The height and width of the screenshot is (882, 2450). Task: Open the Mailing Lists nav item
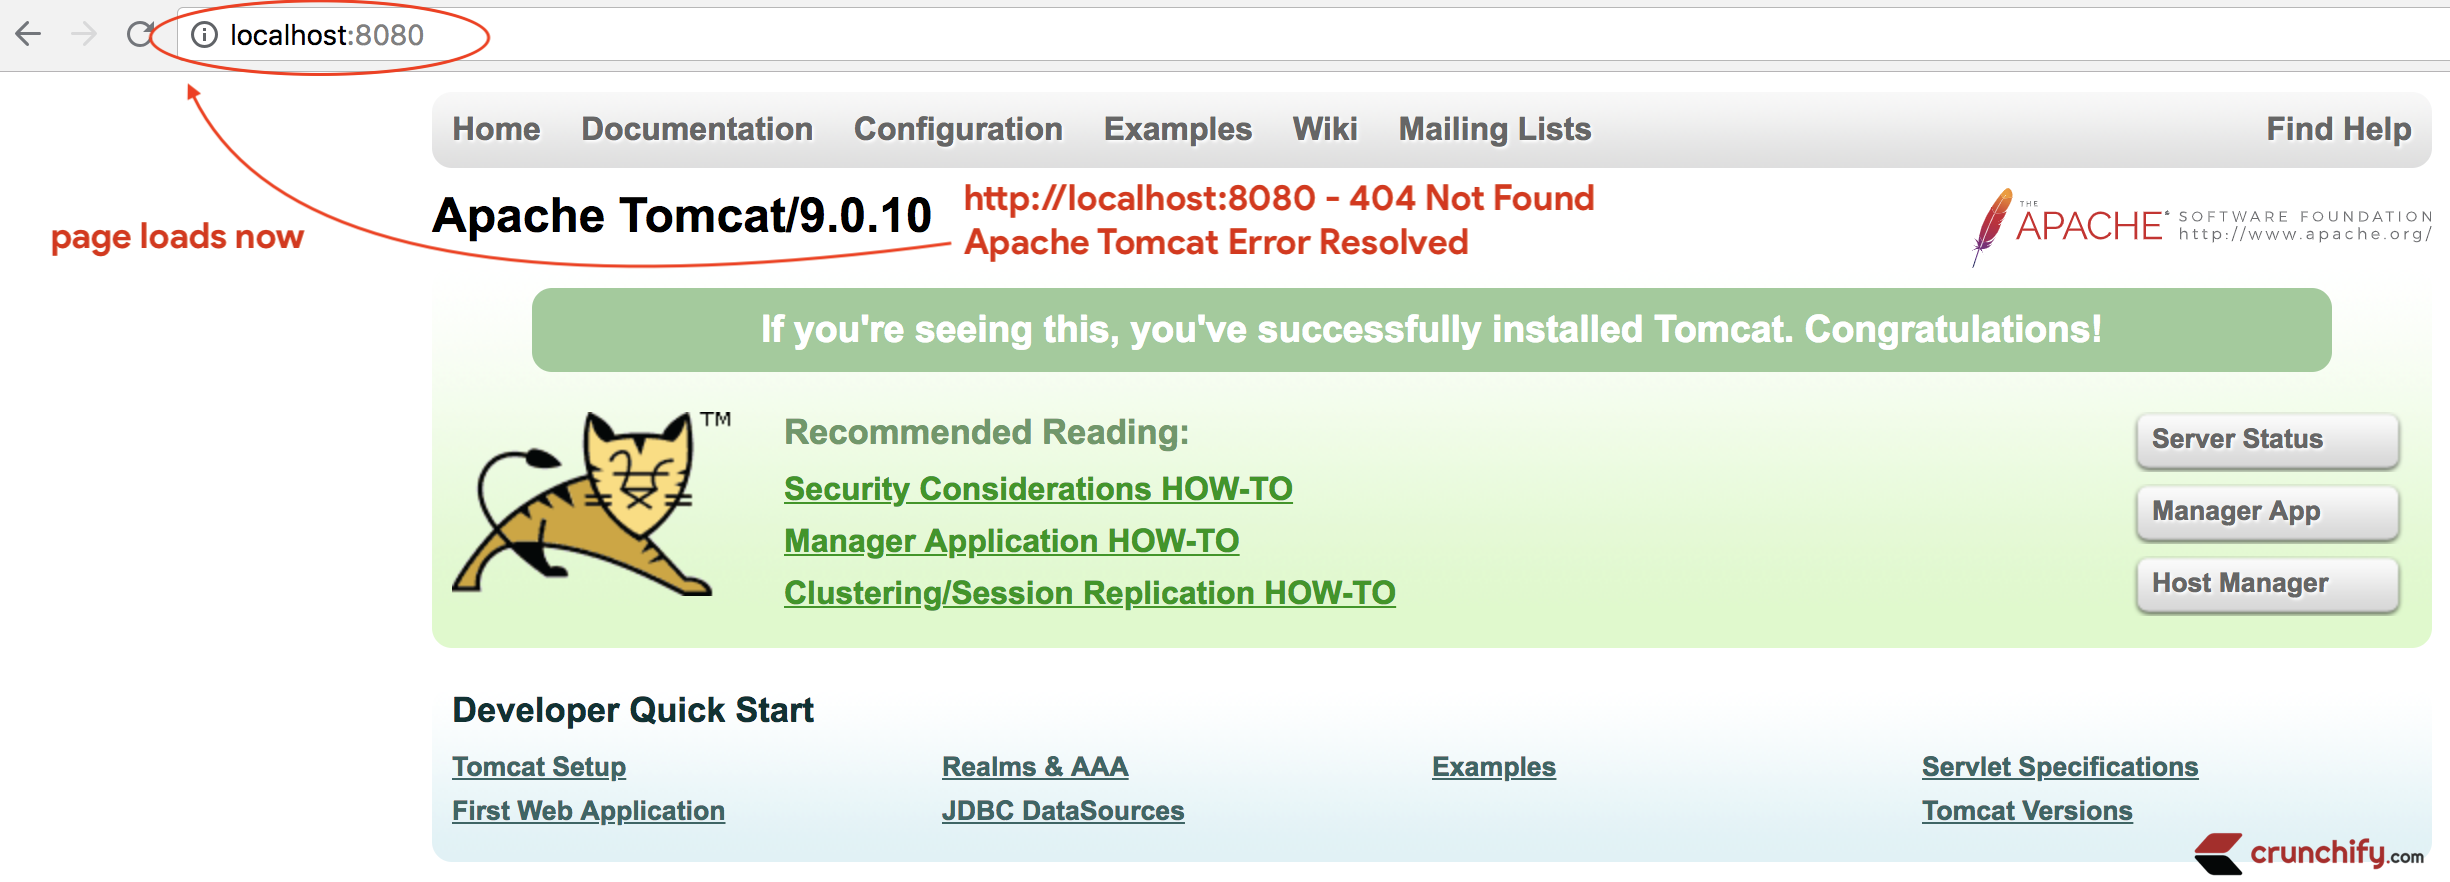(x=1495, y=129)
